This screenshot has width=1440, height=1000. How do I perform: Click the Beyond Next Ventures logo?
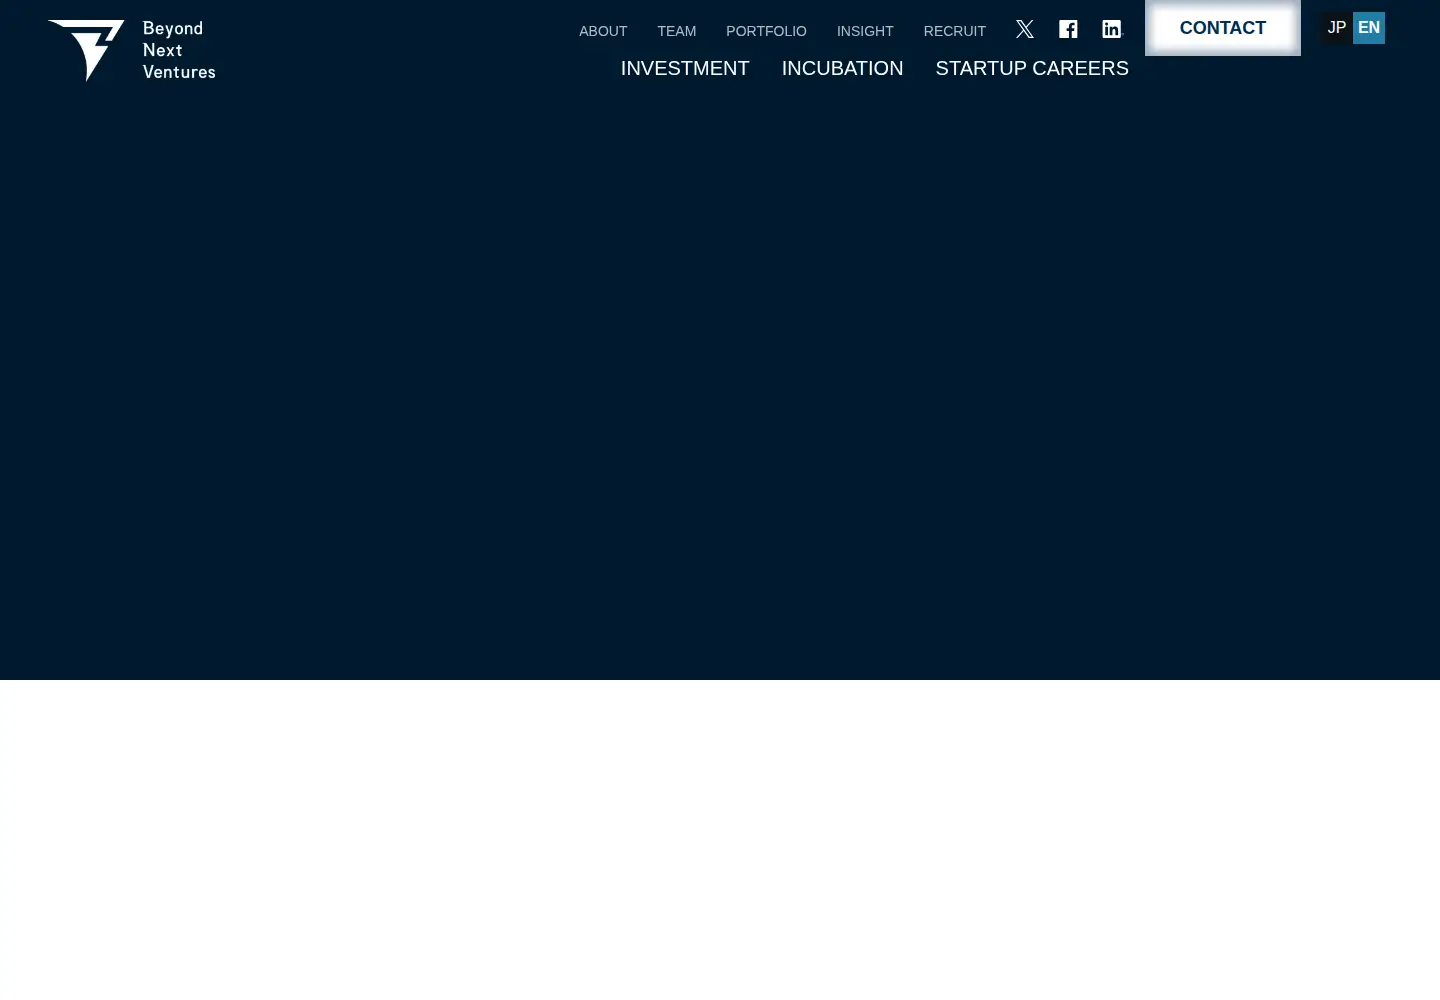tap(132, 50)
